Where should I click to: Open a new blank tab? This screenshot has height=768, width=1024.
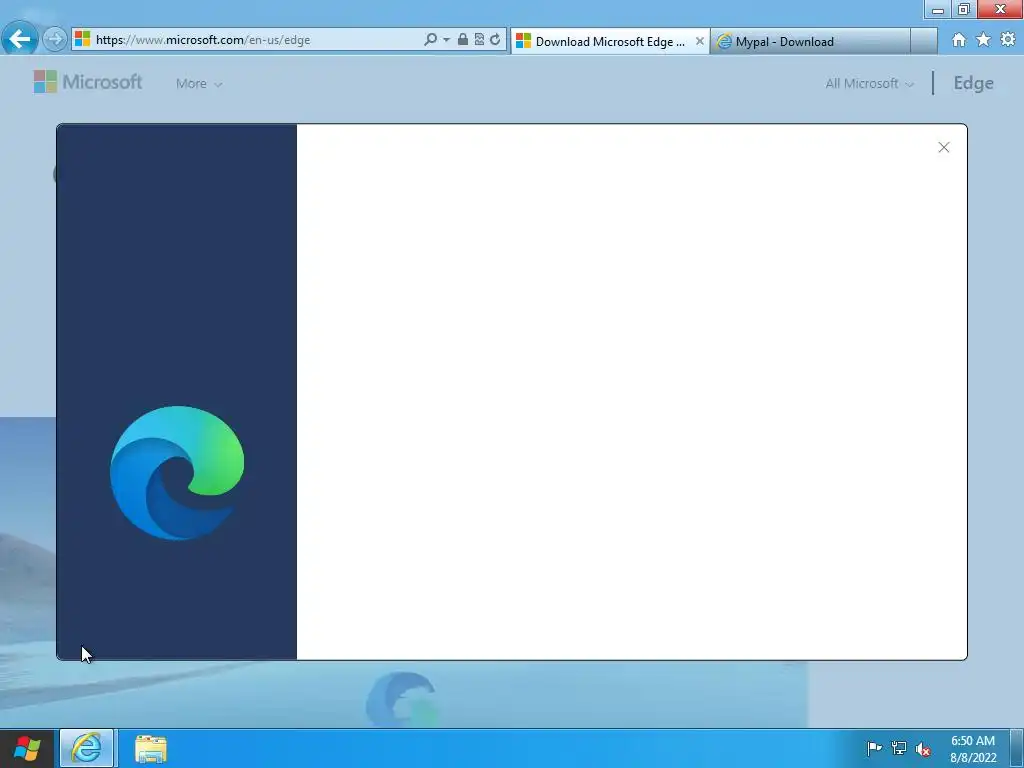pyautogui.click(x=923, y=41)
